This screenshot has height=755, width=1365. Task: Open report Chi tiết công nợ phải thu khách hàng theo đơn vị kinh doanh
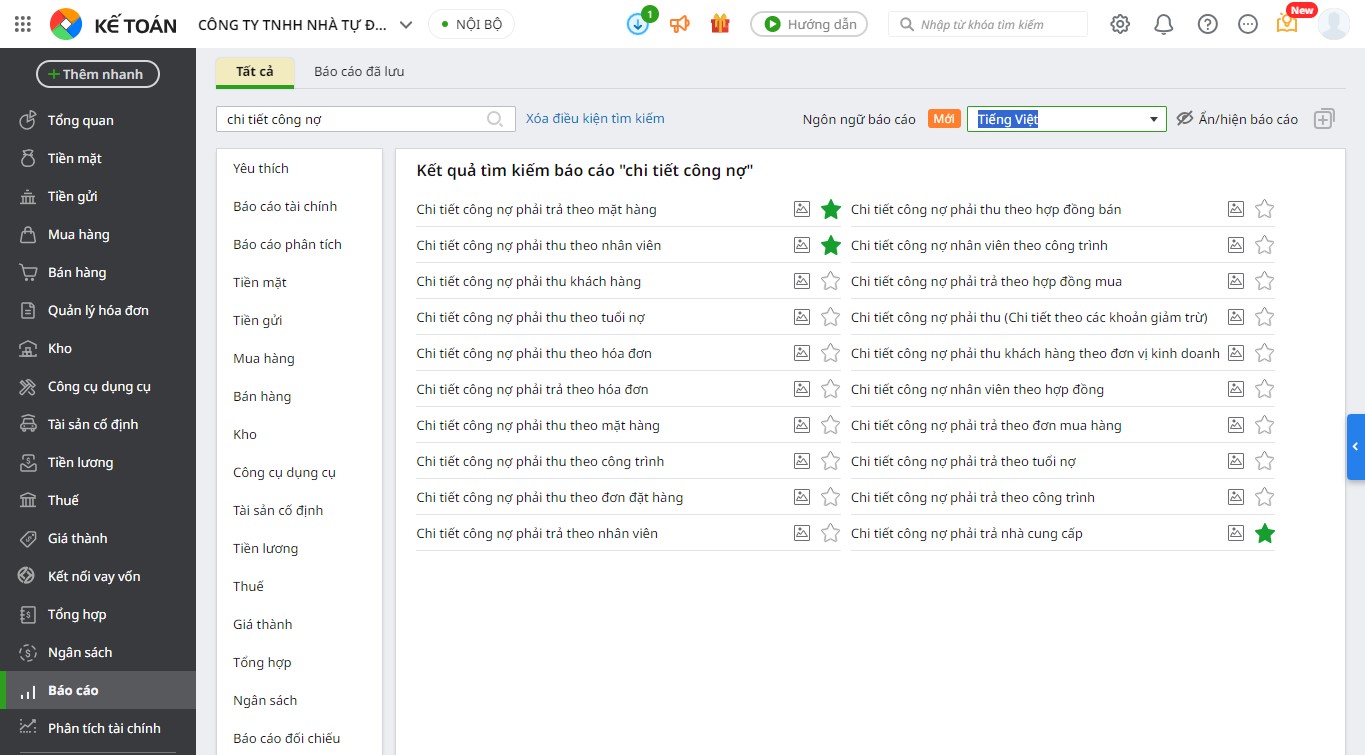click(1035, 353)
